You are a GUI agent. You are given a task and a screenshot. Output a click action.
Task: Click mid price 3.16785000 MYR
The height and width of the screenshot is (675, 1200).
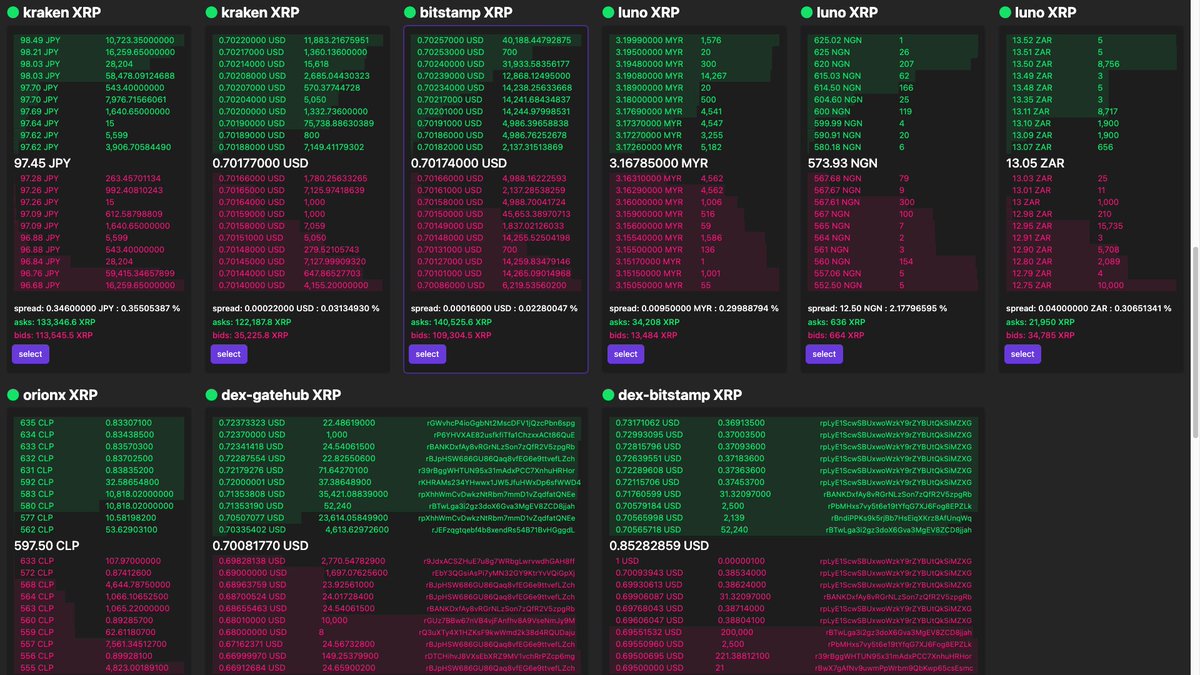tap(659, 163)
